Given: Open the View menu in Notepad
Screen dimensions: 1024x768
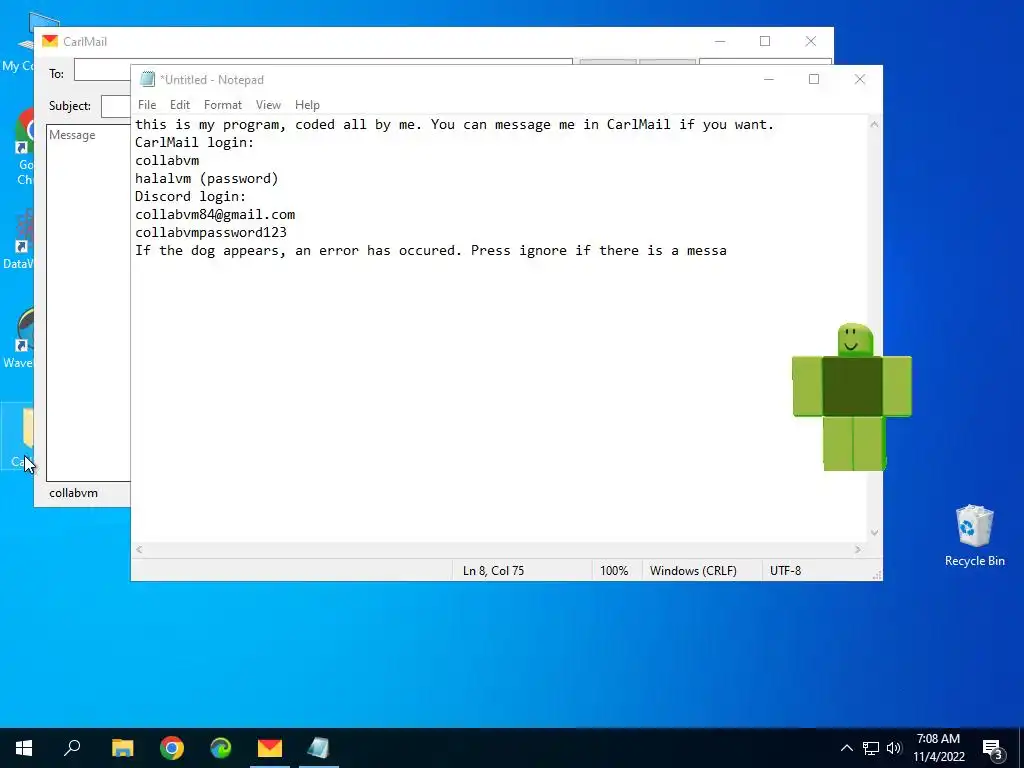Looking at the screenshot, I should 268,104.
